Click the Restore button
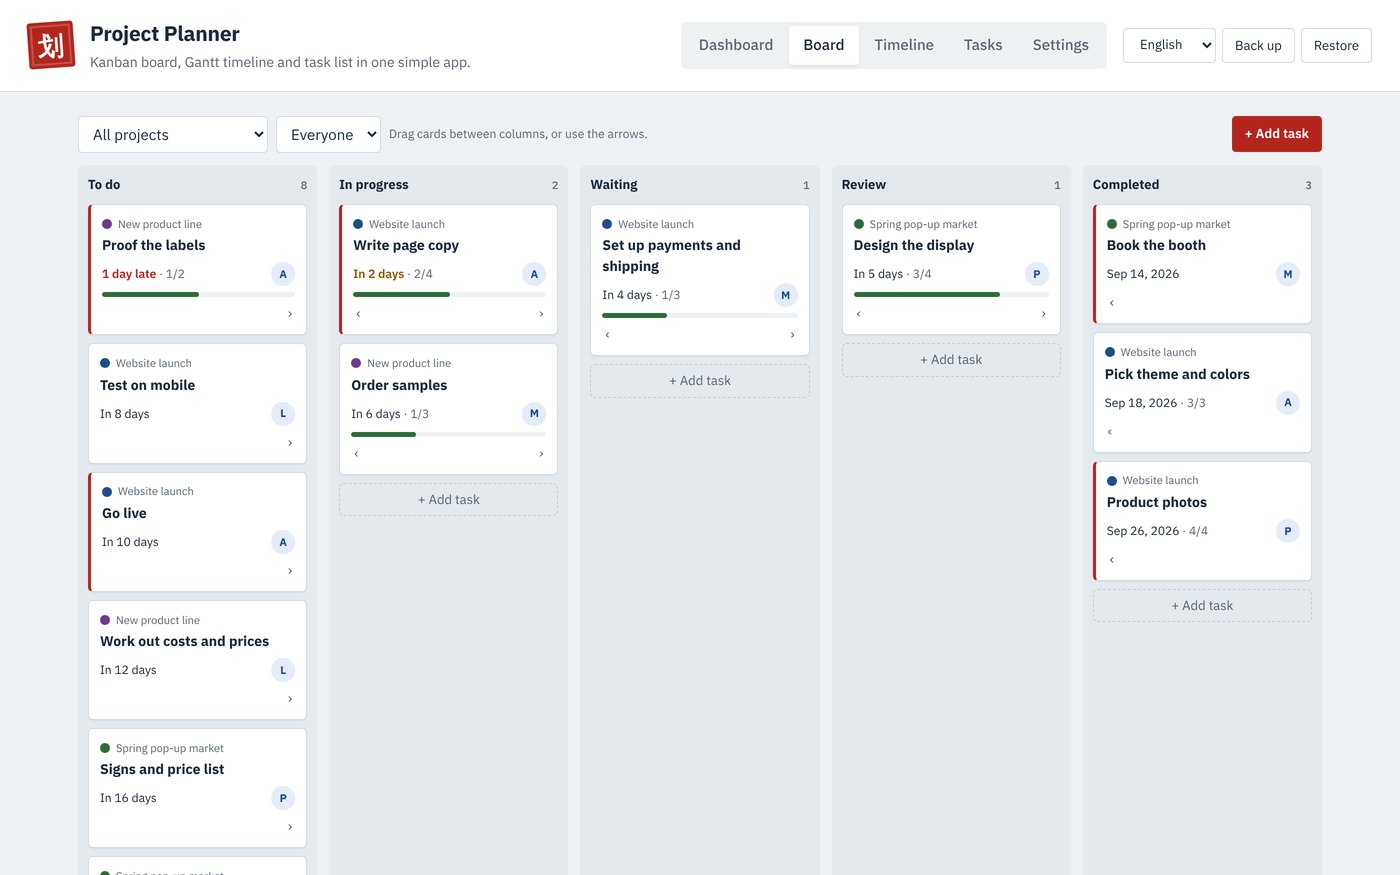Viewport: 1400px width, 875px height. tap(1336, 45)
